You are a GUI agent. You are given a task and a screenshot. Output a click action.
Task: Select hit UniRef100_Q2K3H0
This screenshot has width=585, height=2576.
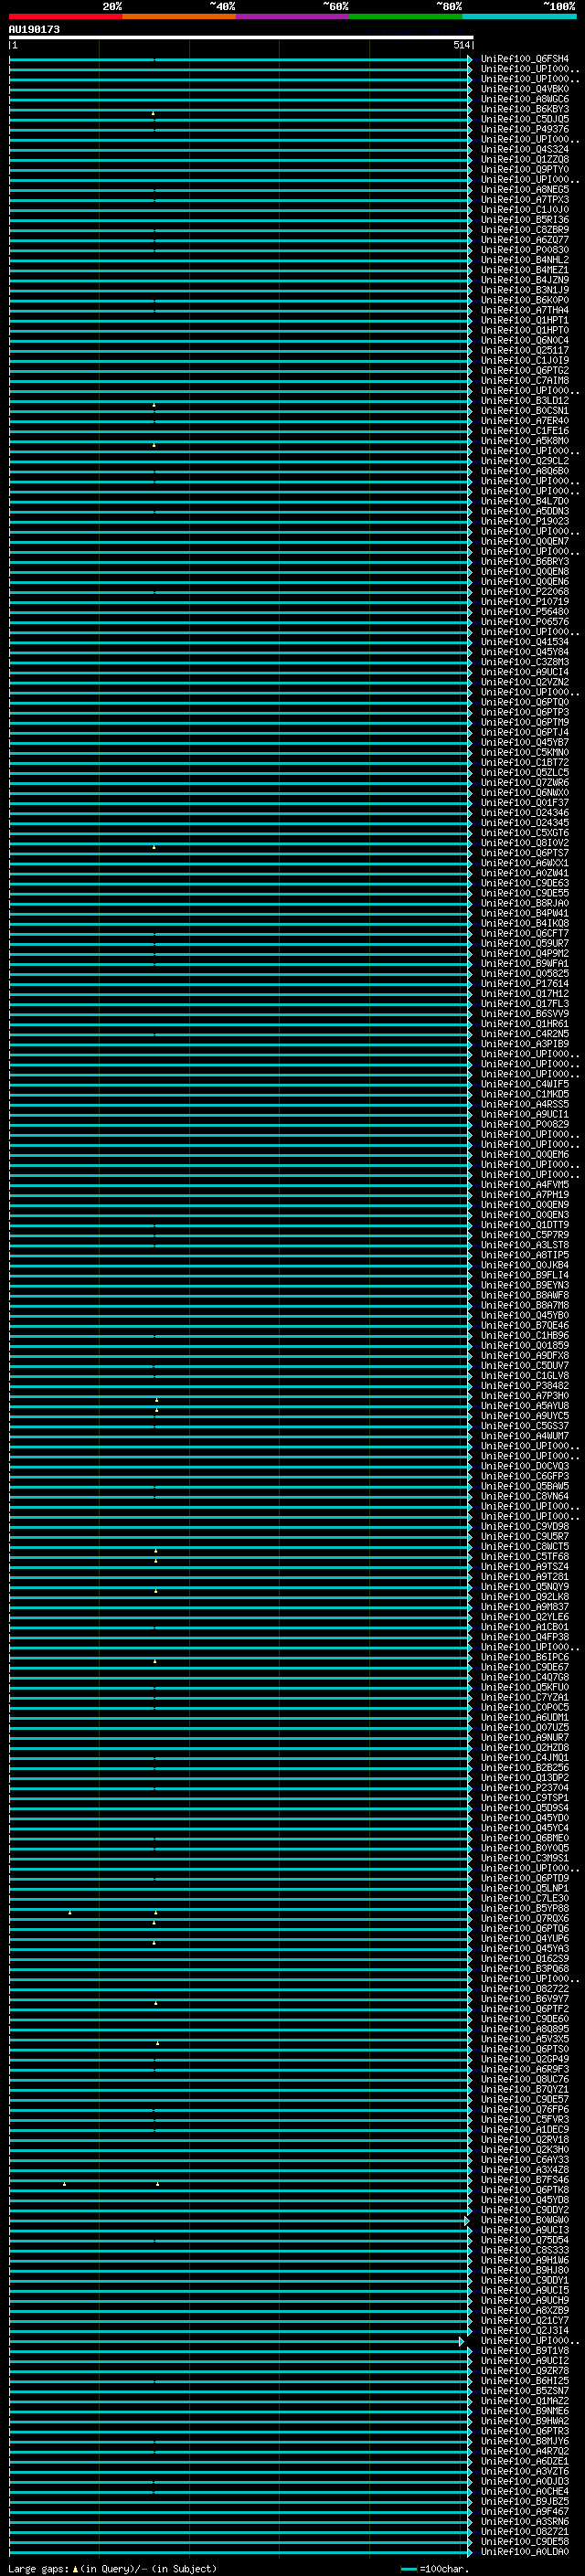525,2149
